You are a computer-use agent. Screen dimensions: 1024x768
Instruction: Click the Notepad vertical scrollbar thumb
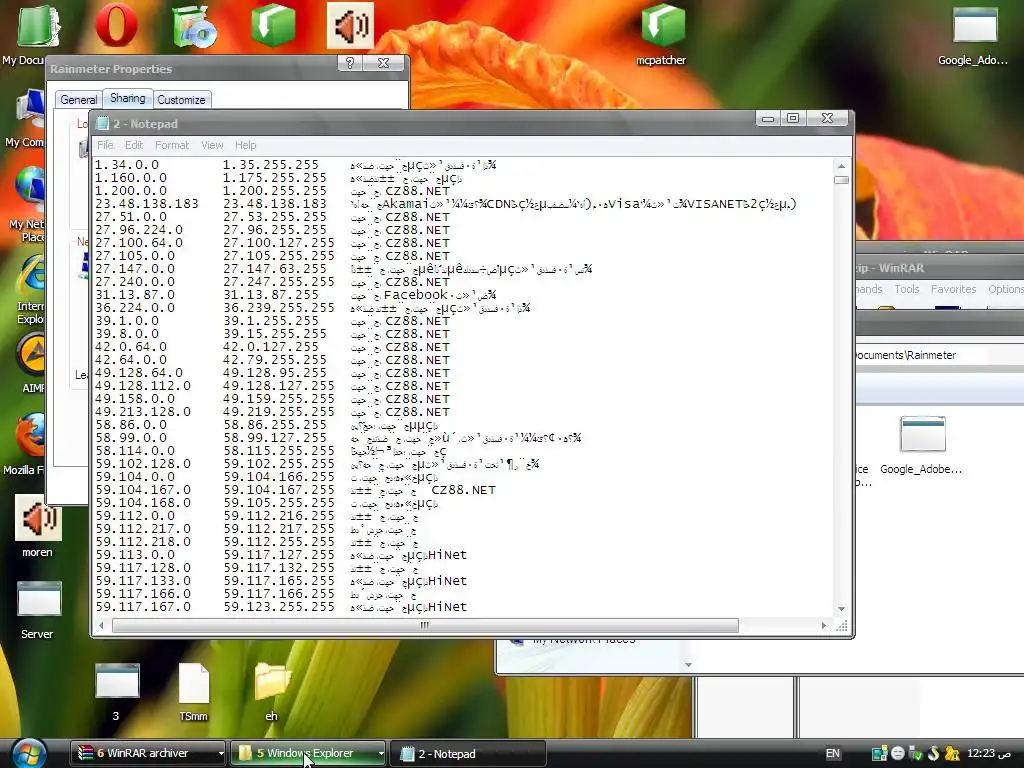(841, 180)
